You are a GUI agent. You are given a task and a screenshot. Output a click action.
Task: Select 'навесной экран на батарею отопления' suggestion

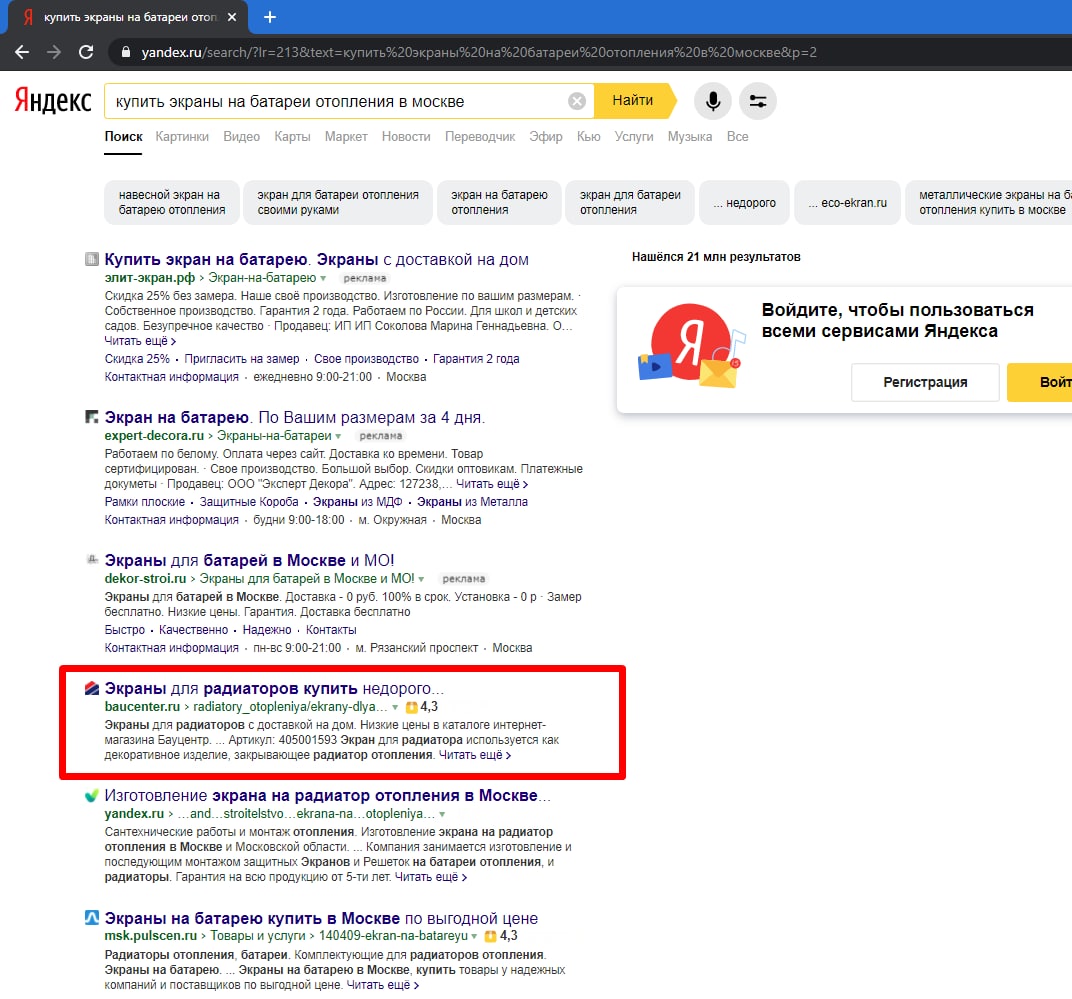pyautogui.click(x=172, y=202)
